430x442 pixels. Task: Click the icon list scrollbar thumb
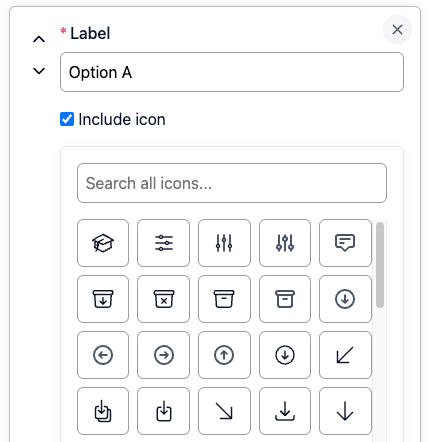pos(380,265)
